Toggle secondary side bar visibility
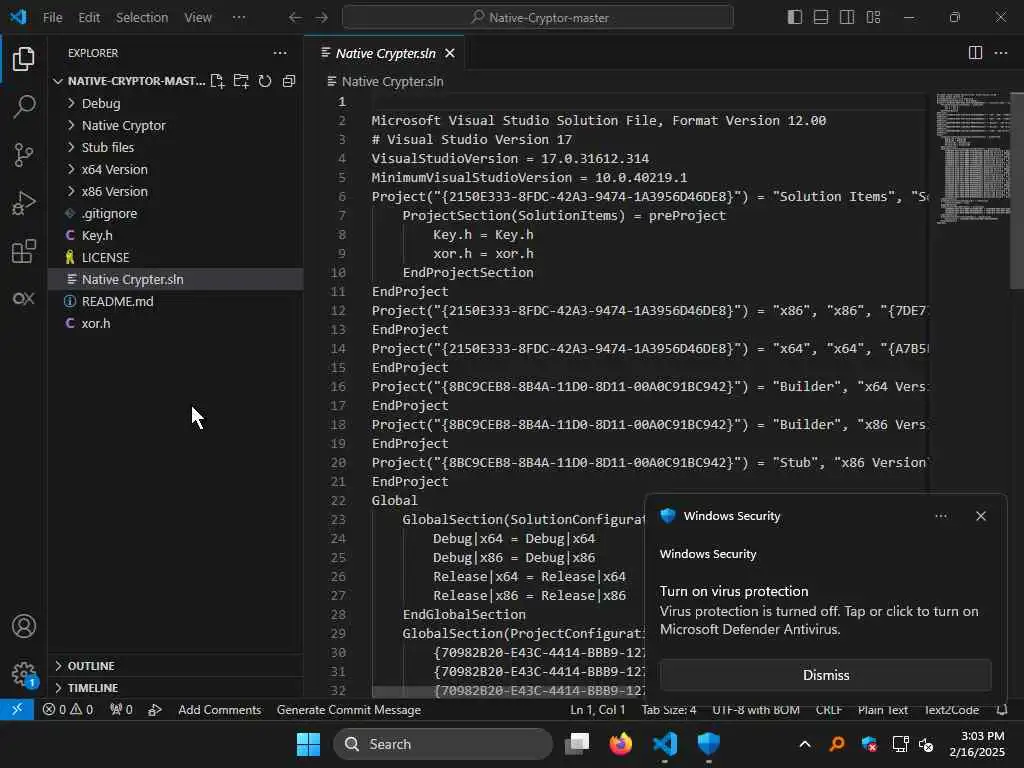1024x768 pixels. click(x=847, y=18)
